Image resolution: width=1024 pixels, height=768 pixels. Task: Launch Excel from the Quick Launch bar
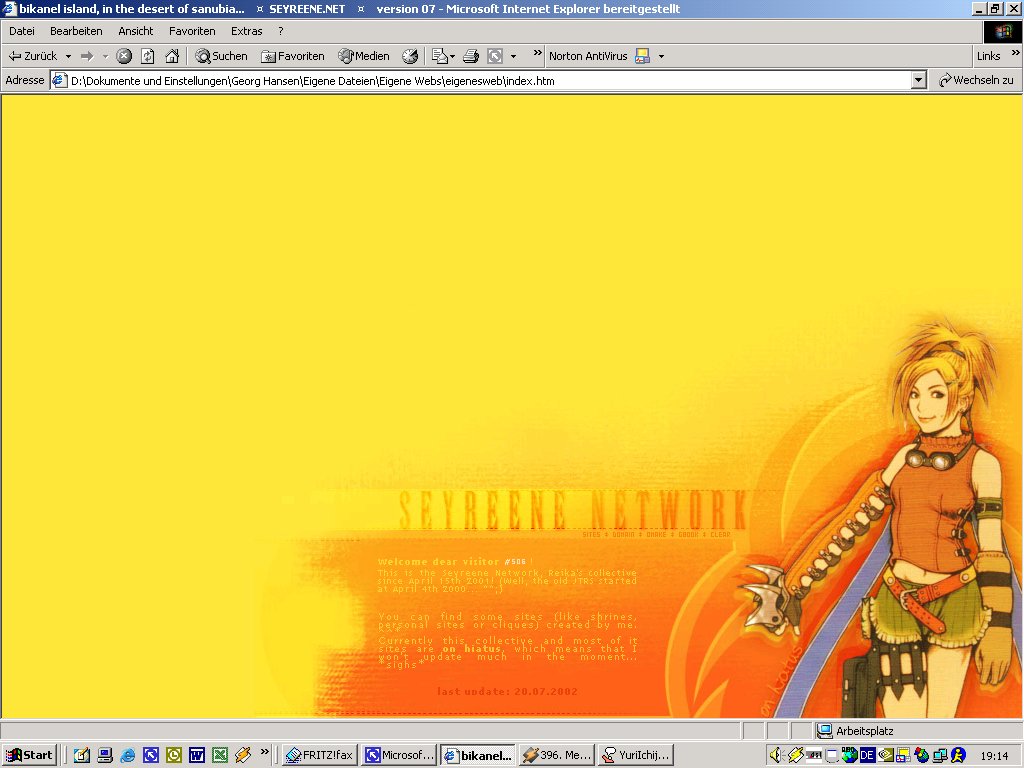[220, 756]
